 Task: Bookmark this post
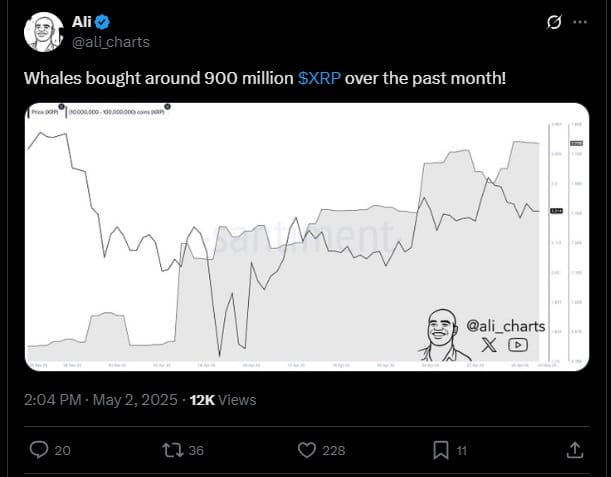tap(439, 451)
